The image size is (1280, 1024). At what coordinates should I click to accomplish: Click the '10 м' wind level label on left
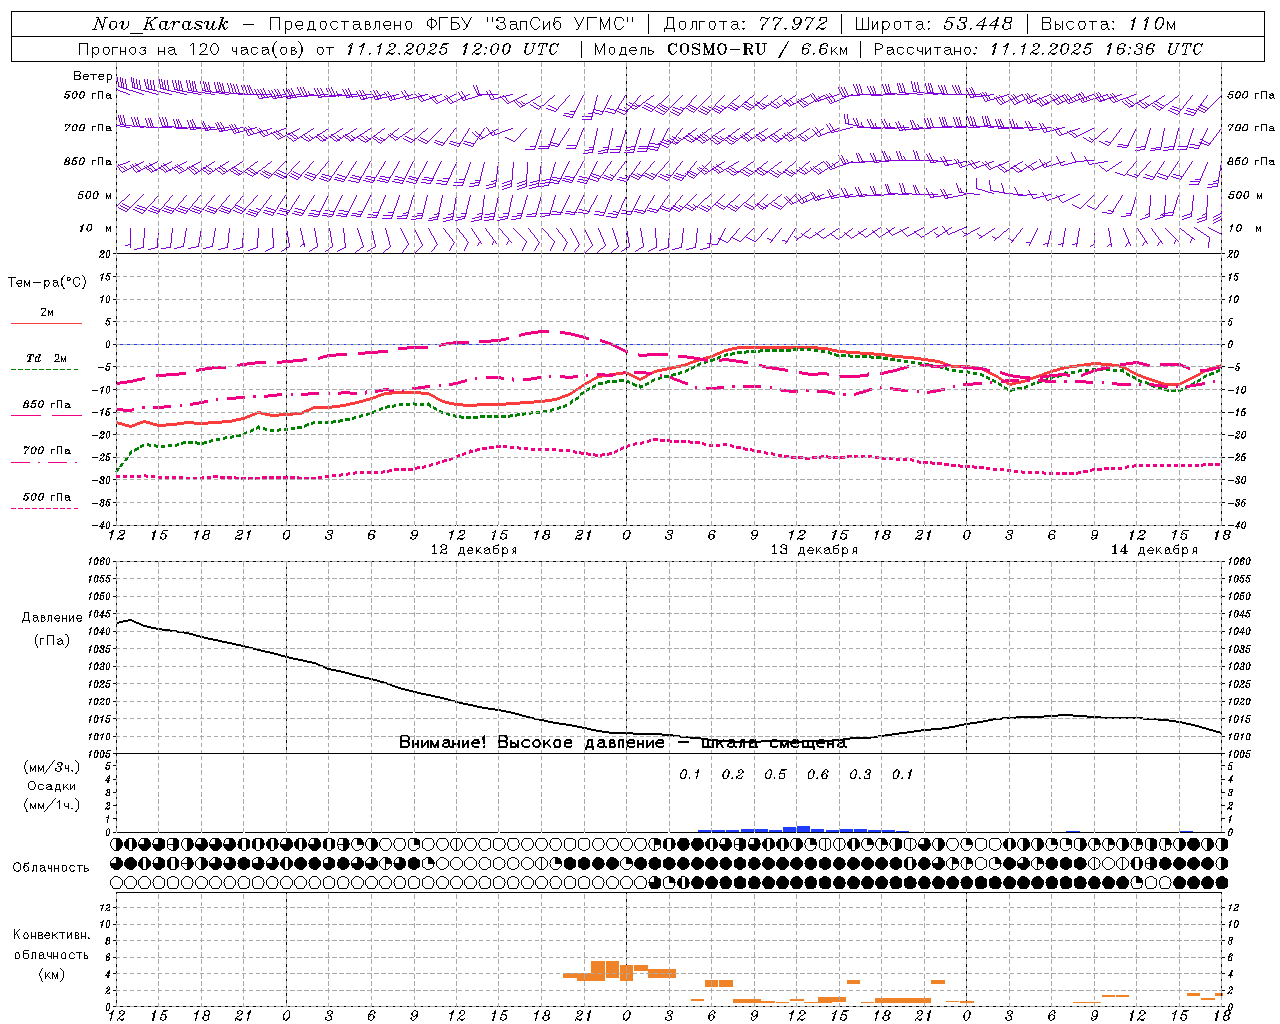(x=96, y=228)
